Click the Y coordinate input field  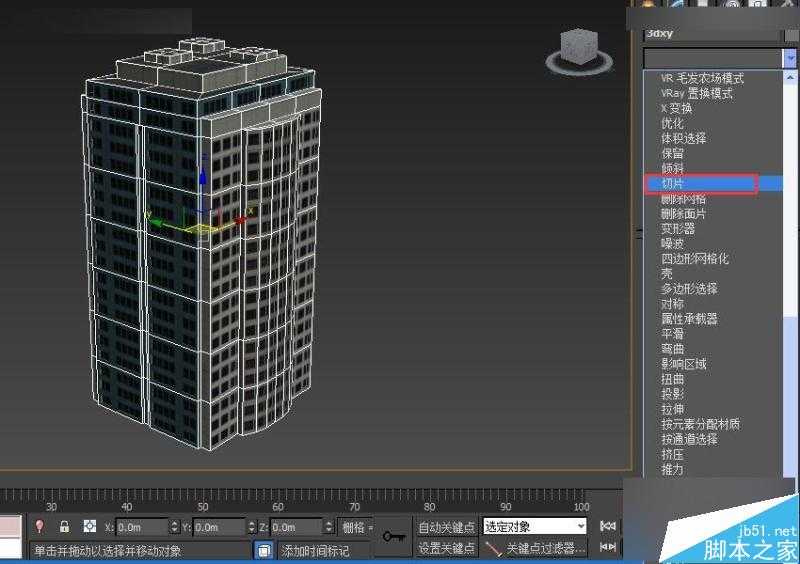click(x=219, y=527)
